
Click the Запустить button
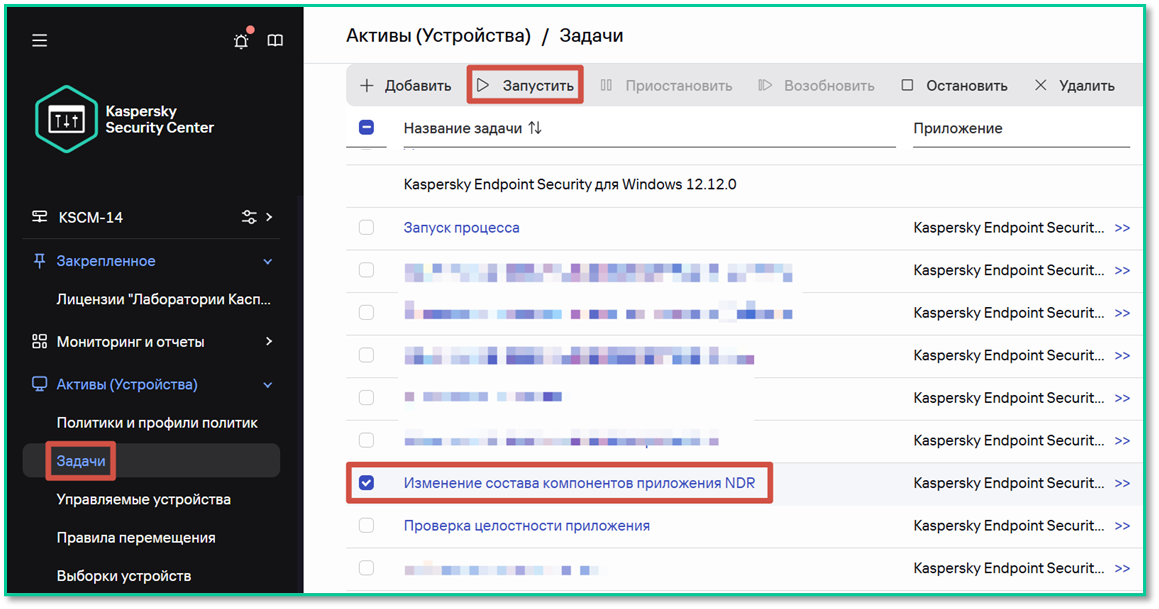[526, 86]
